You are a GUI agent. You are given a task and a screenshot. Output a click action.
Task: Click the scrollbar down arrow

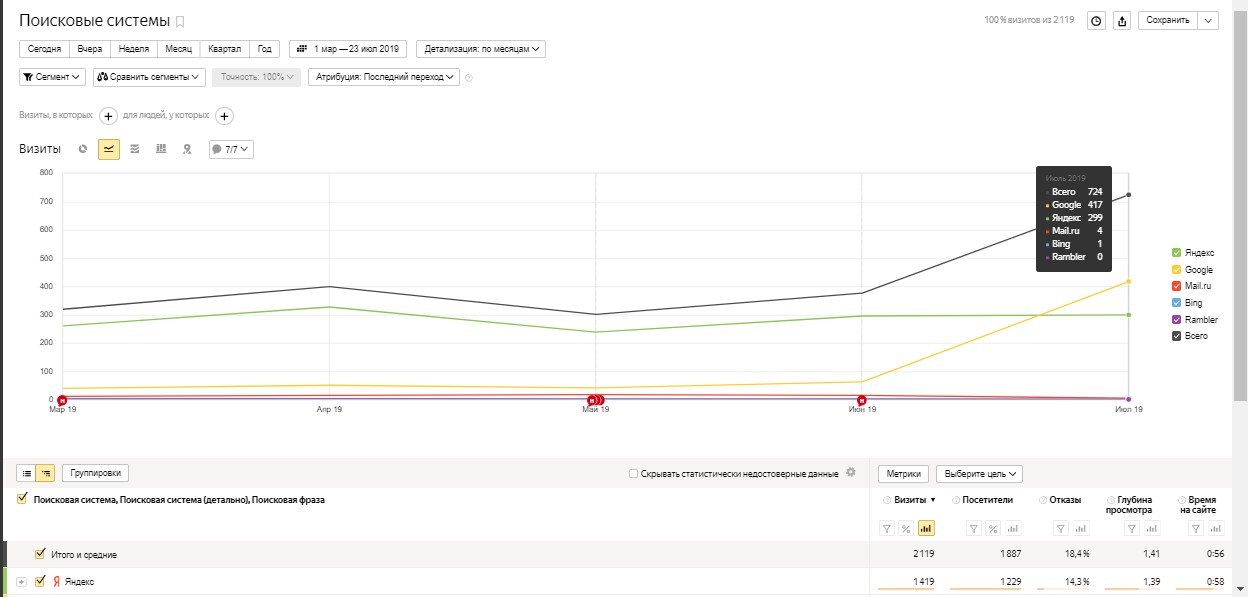pos(1241,590)
